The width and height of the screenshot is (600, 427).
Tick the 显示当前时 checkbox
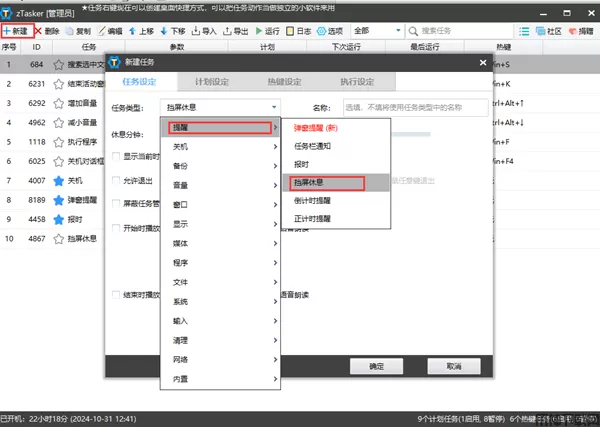(116, 156)
